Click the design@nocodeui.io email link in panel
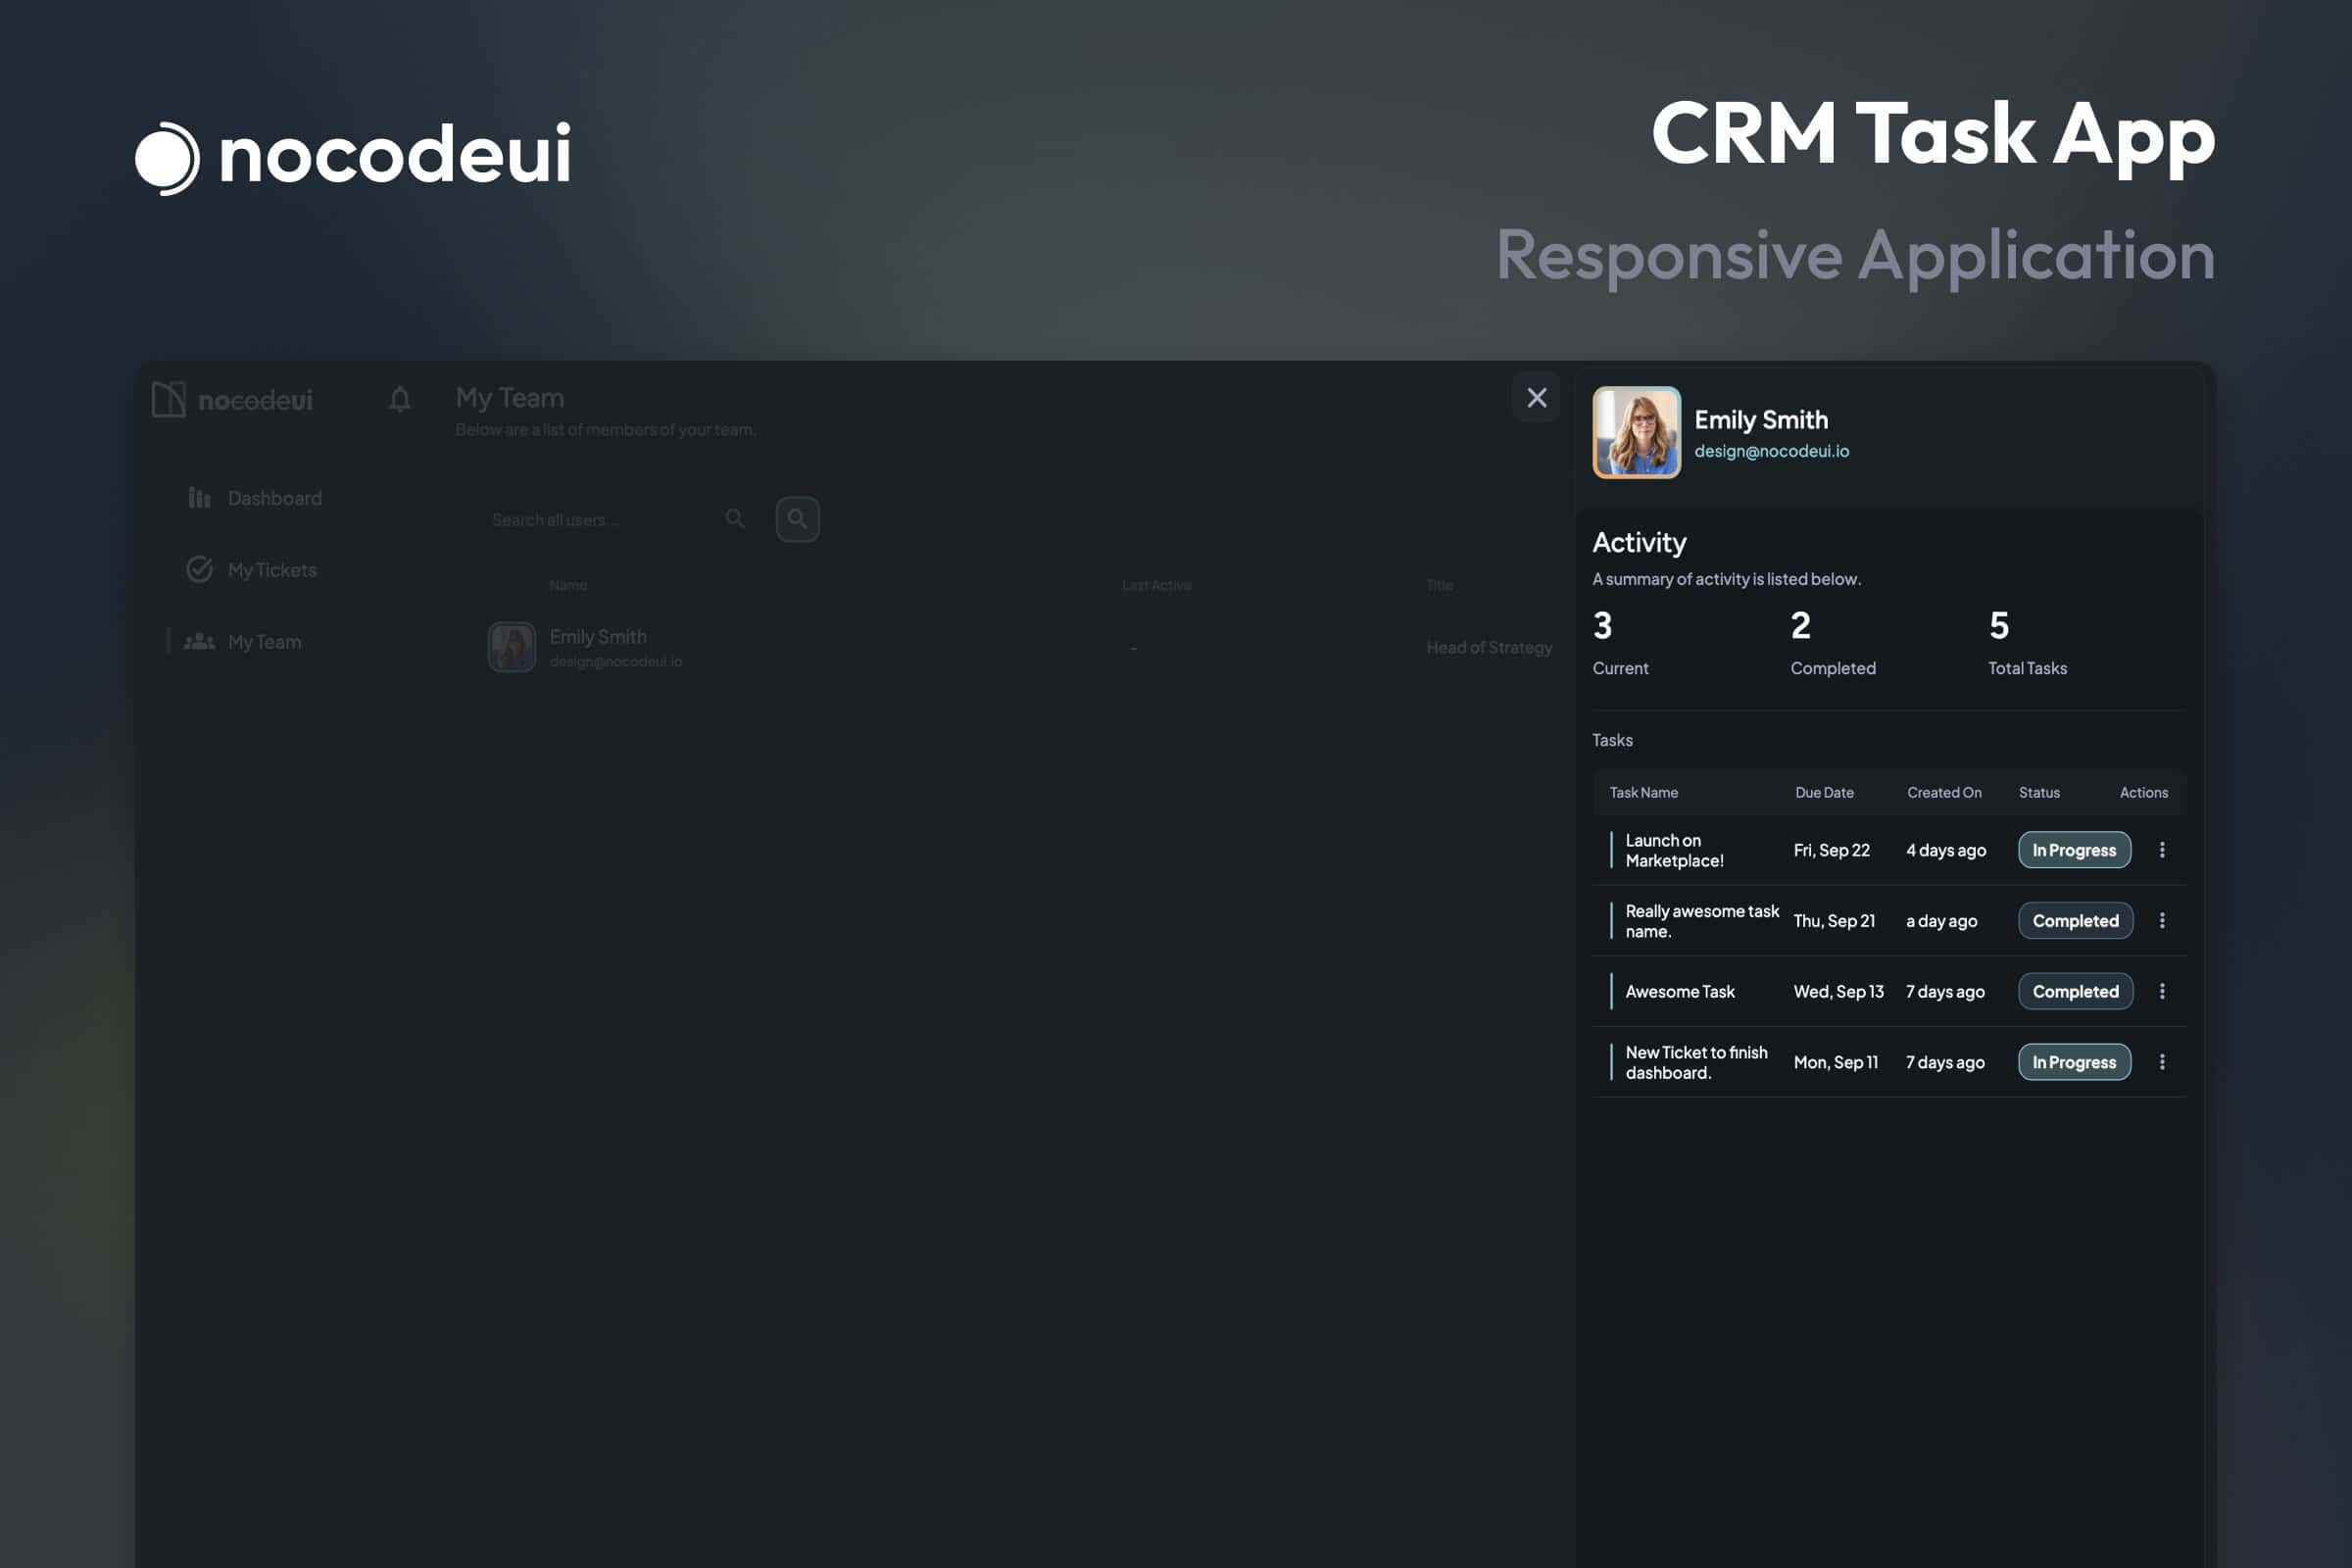Screen dimensions: 2352x1568 [1771, 451]
